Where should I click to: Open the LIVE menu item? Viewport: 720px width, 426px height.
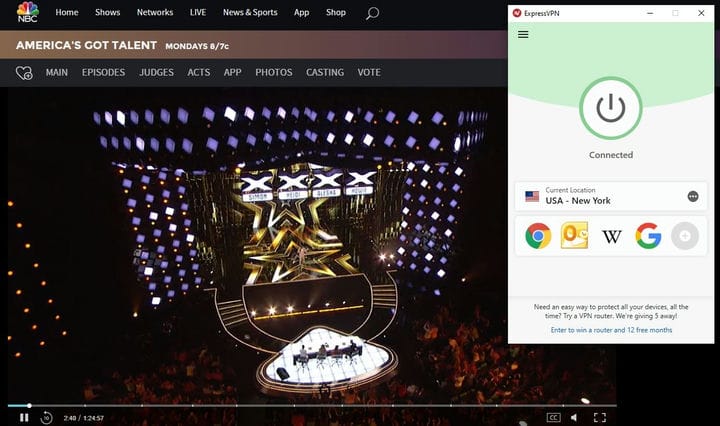click(x=198, y=12)
